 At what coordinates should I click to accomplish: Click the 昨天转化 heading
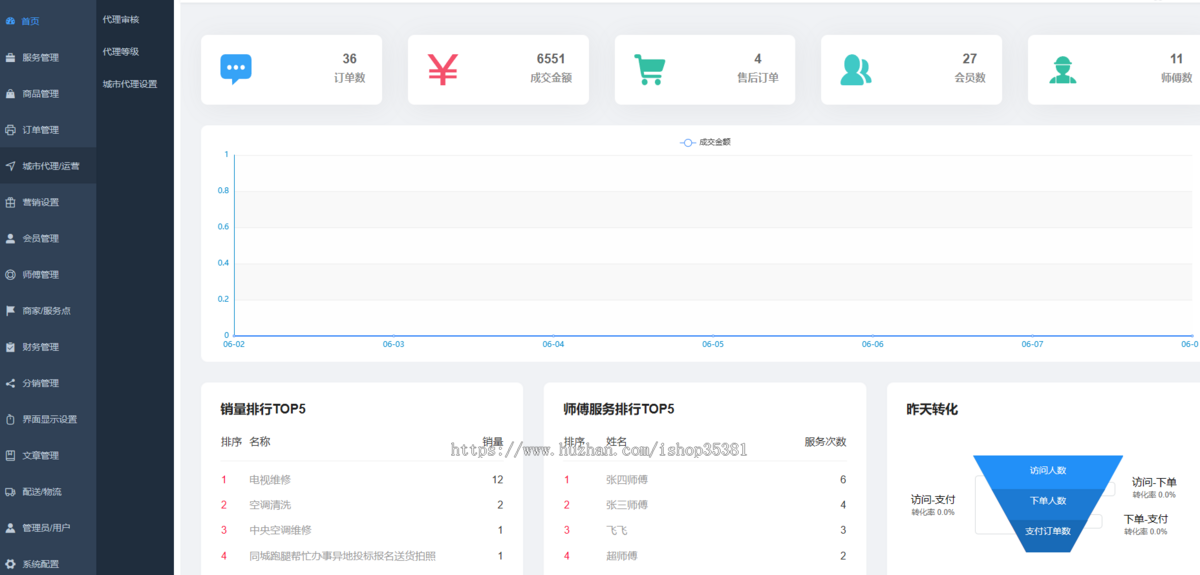coord(932,410)
